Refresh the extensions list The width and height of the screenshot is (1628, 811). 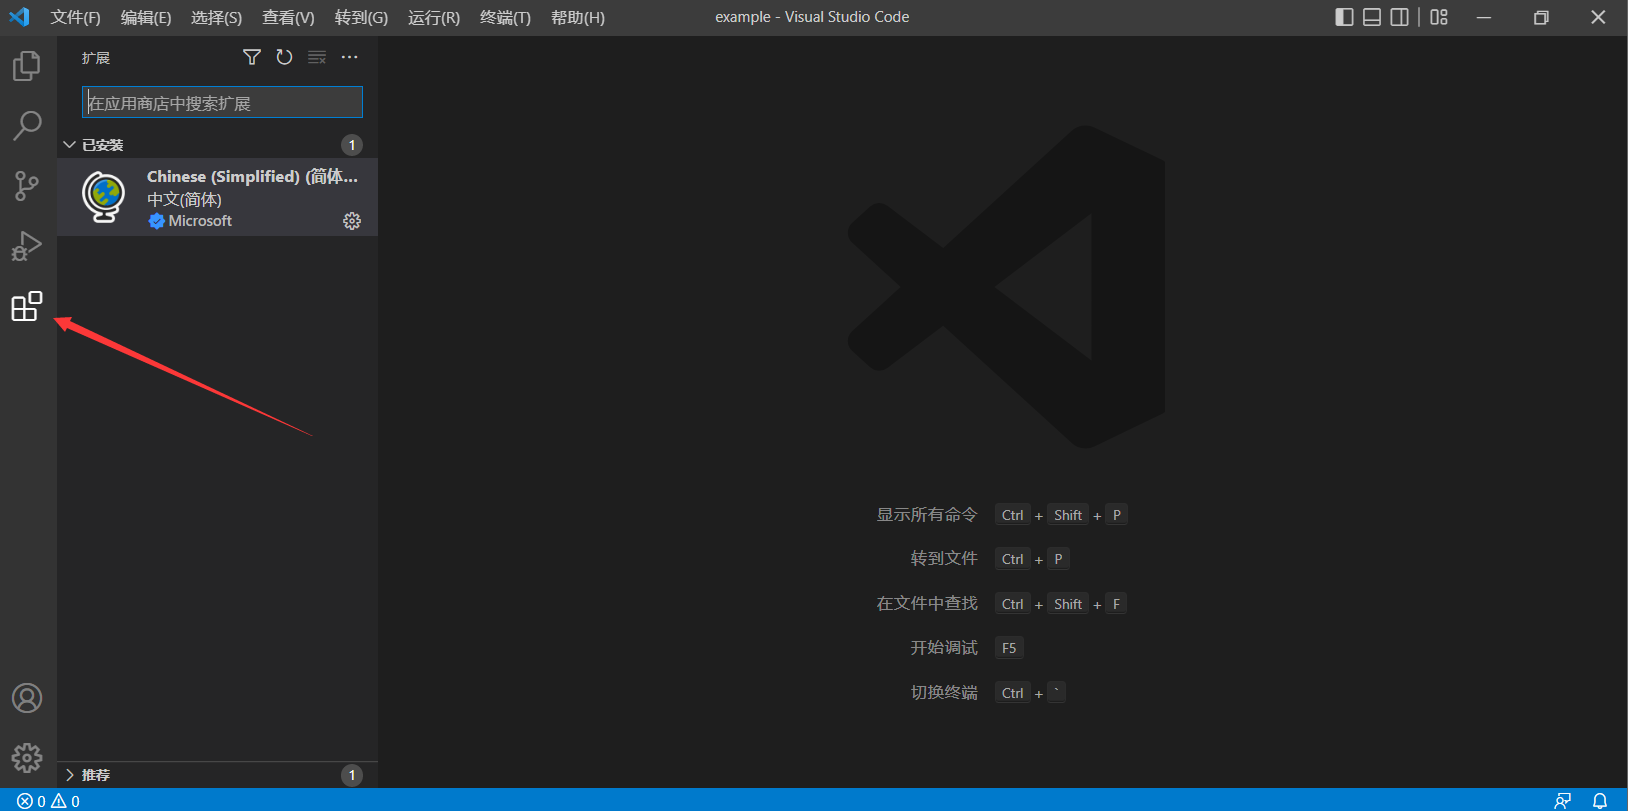(x=284, y=57)
